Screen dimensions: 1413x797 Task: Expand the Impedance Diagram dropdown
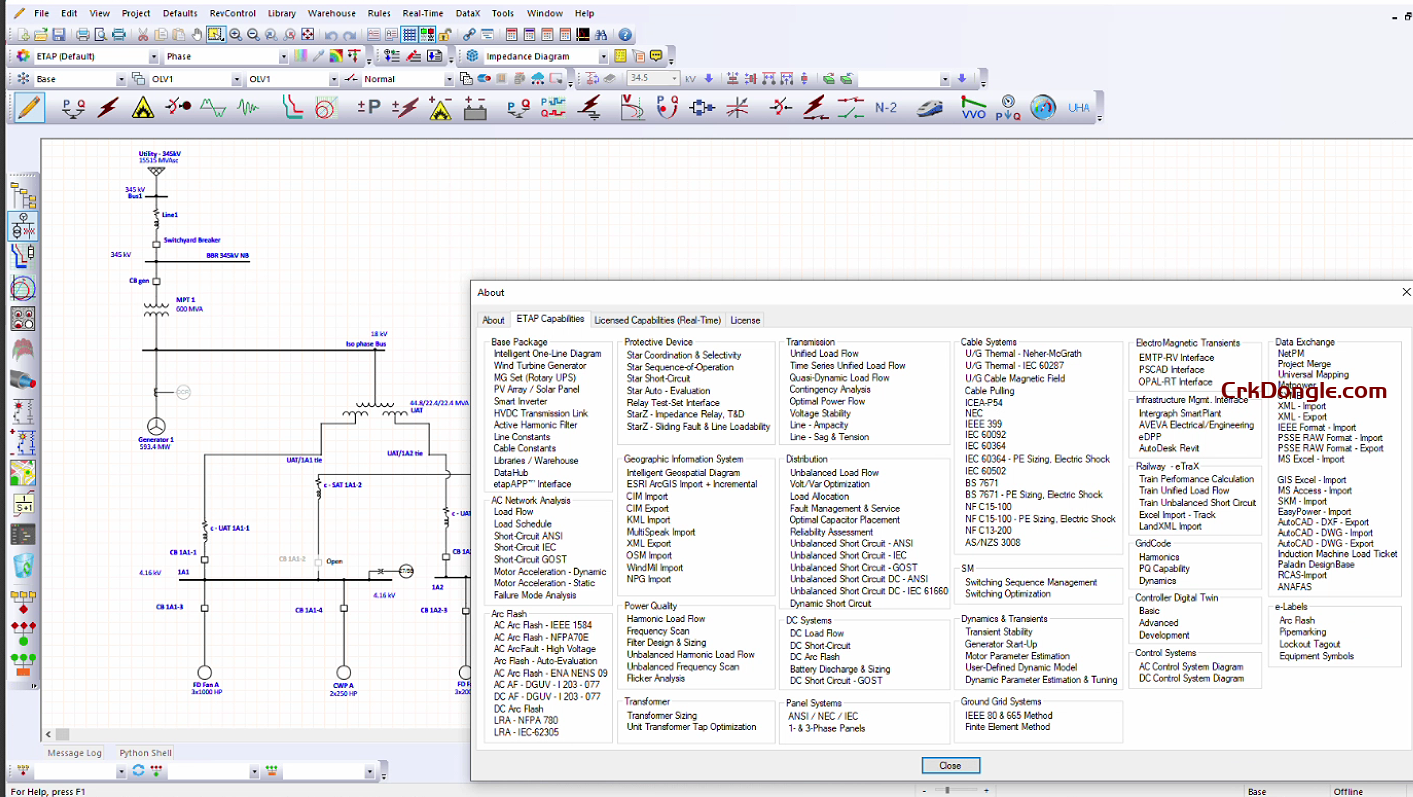pos(603,57)
